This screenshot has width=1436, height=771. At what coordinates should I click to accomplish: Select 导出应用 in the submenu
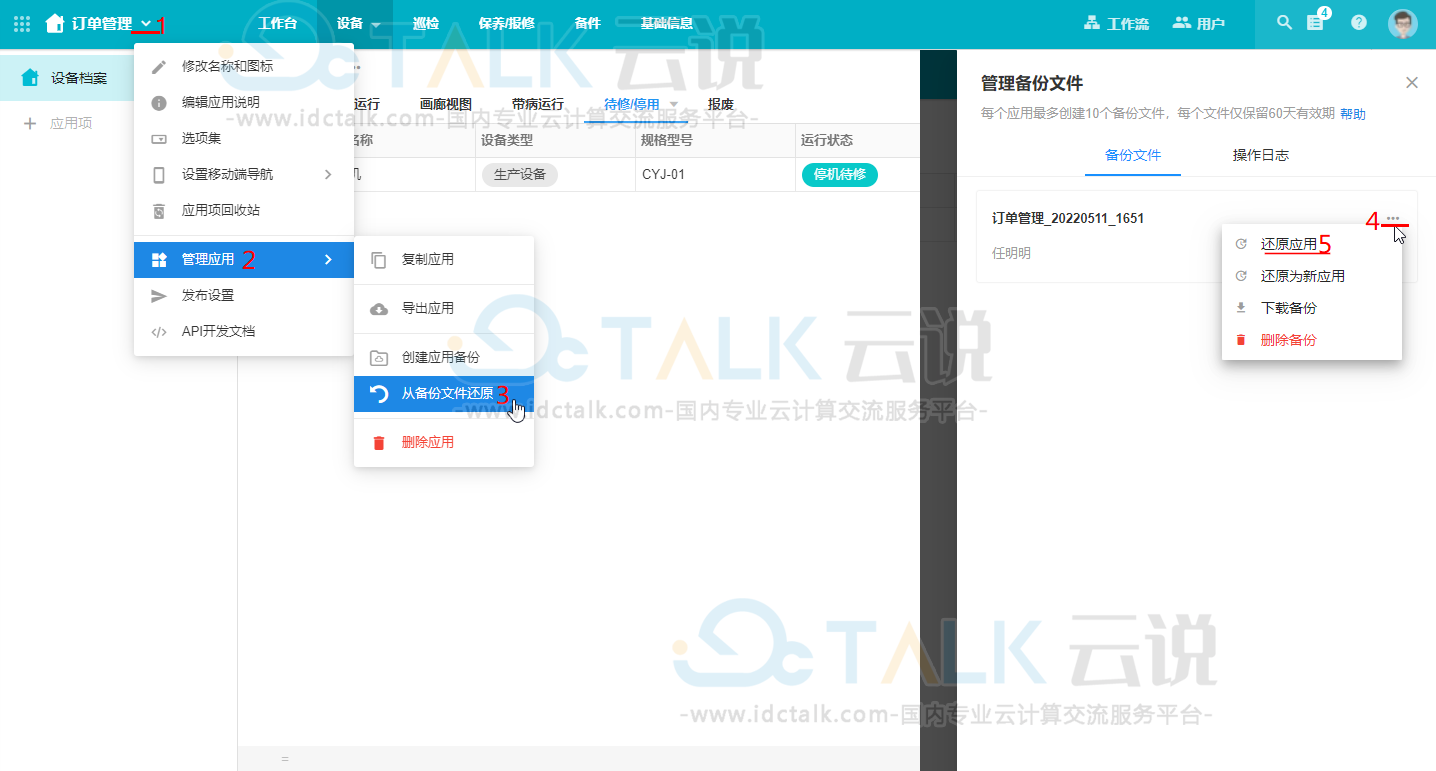[444, 308]
